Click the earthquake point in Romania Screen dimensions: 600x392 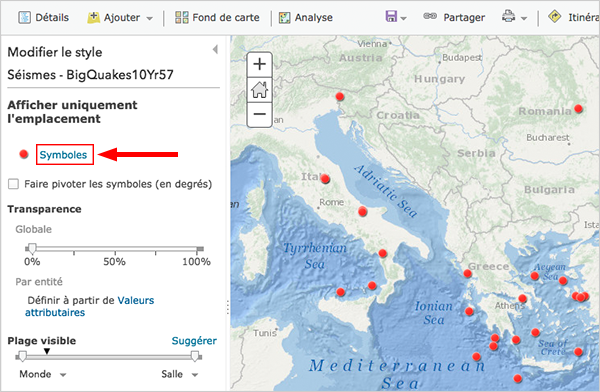[579, 109]
